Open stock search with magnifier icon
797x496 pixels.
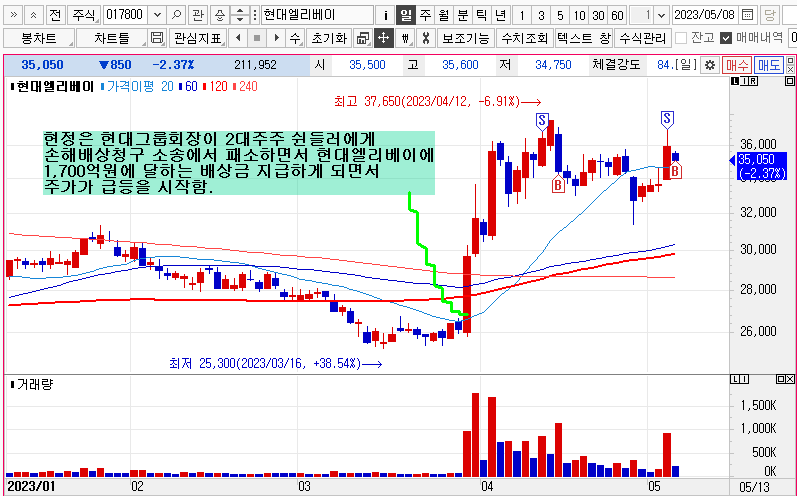(x=176, y=15)
